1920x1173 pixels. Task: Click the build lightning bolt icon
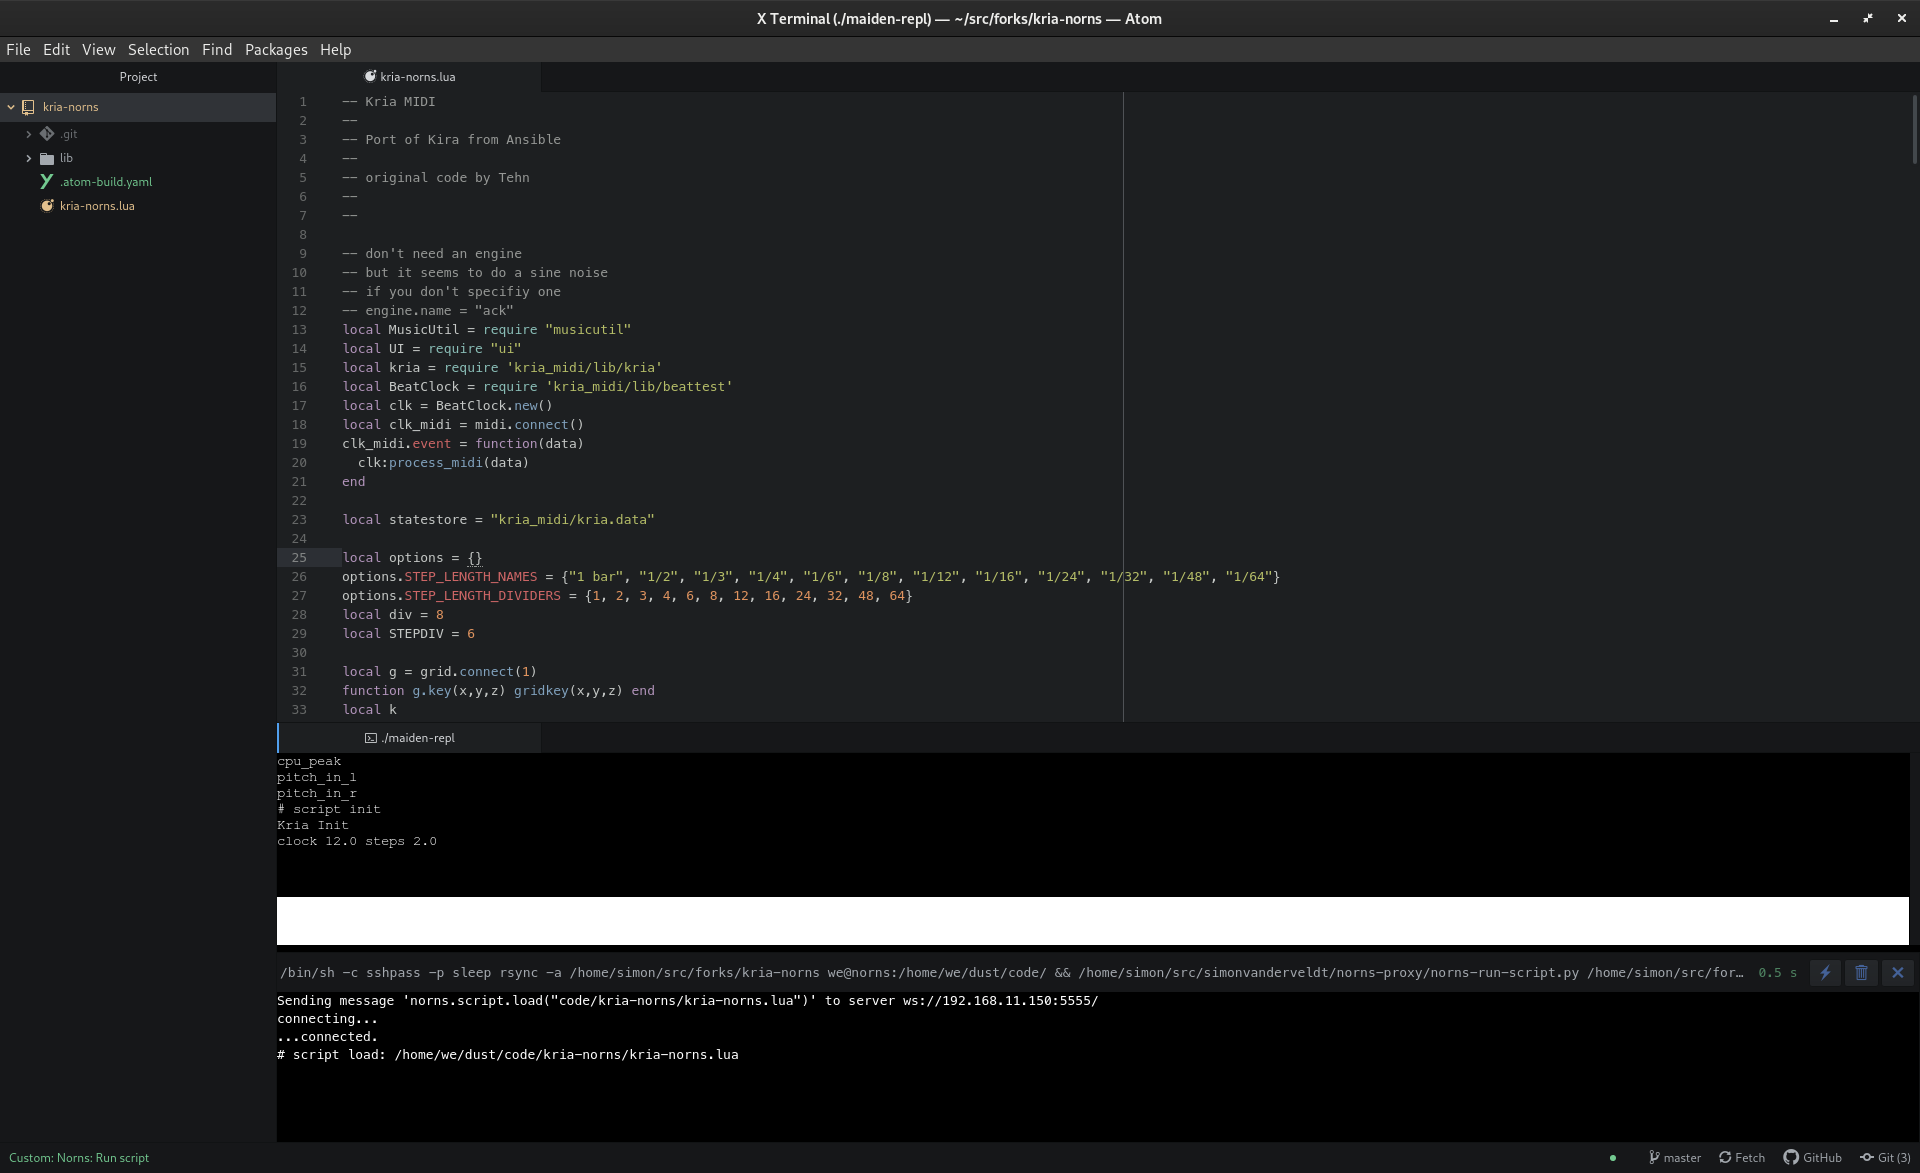pyautogui.click(x=1825, y=973)
